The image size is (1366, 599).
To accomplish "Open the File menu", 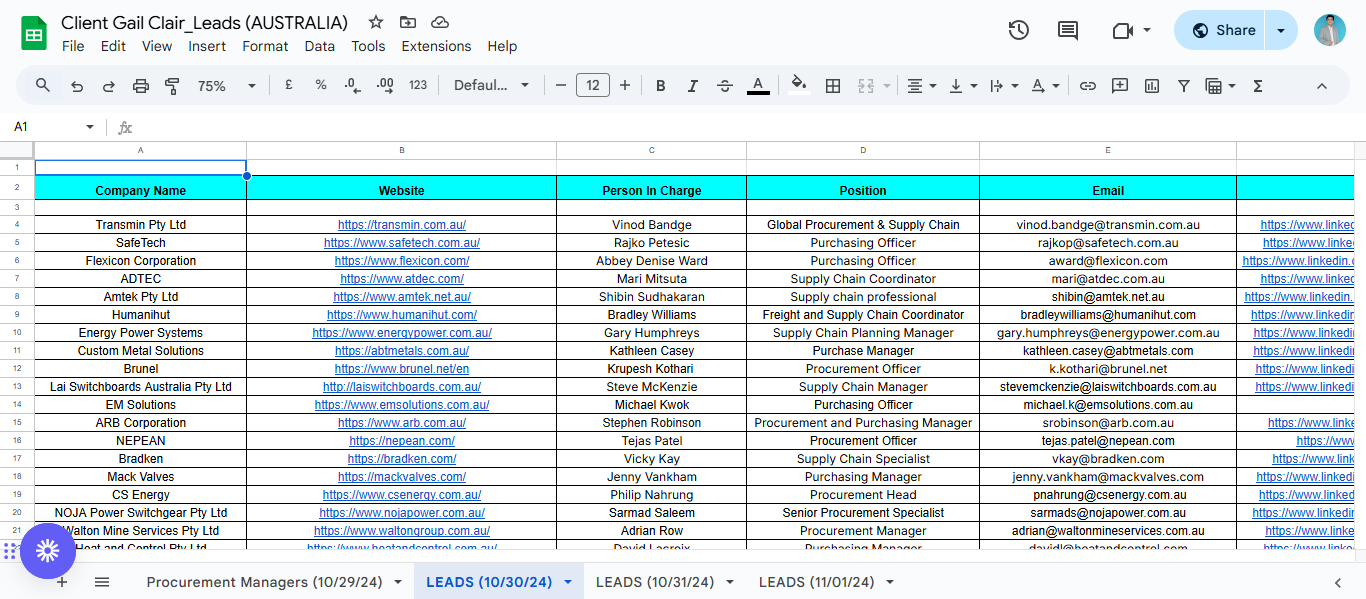I will pyautogui.click(x=73, y=46).
